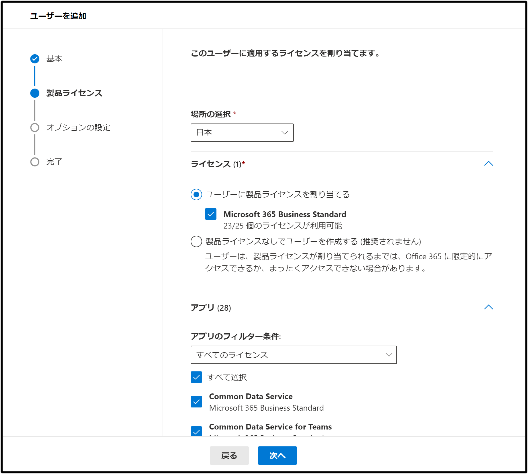Click the completed 基本 step checkmark icon
The height and width of the screenshot is (474, 528).
(x=35, y=59)
